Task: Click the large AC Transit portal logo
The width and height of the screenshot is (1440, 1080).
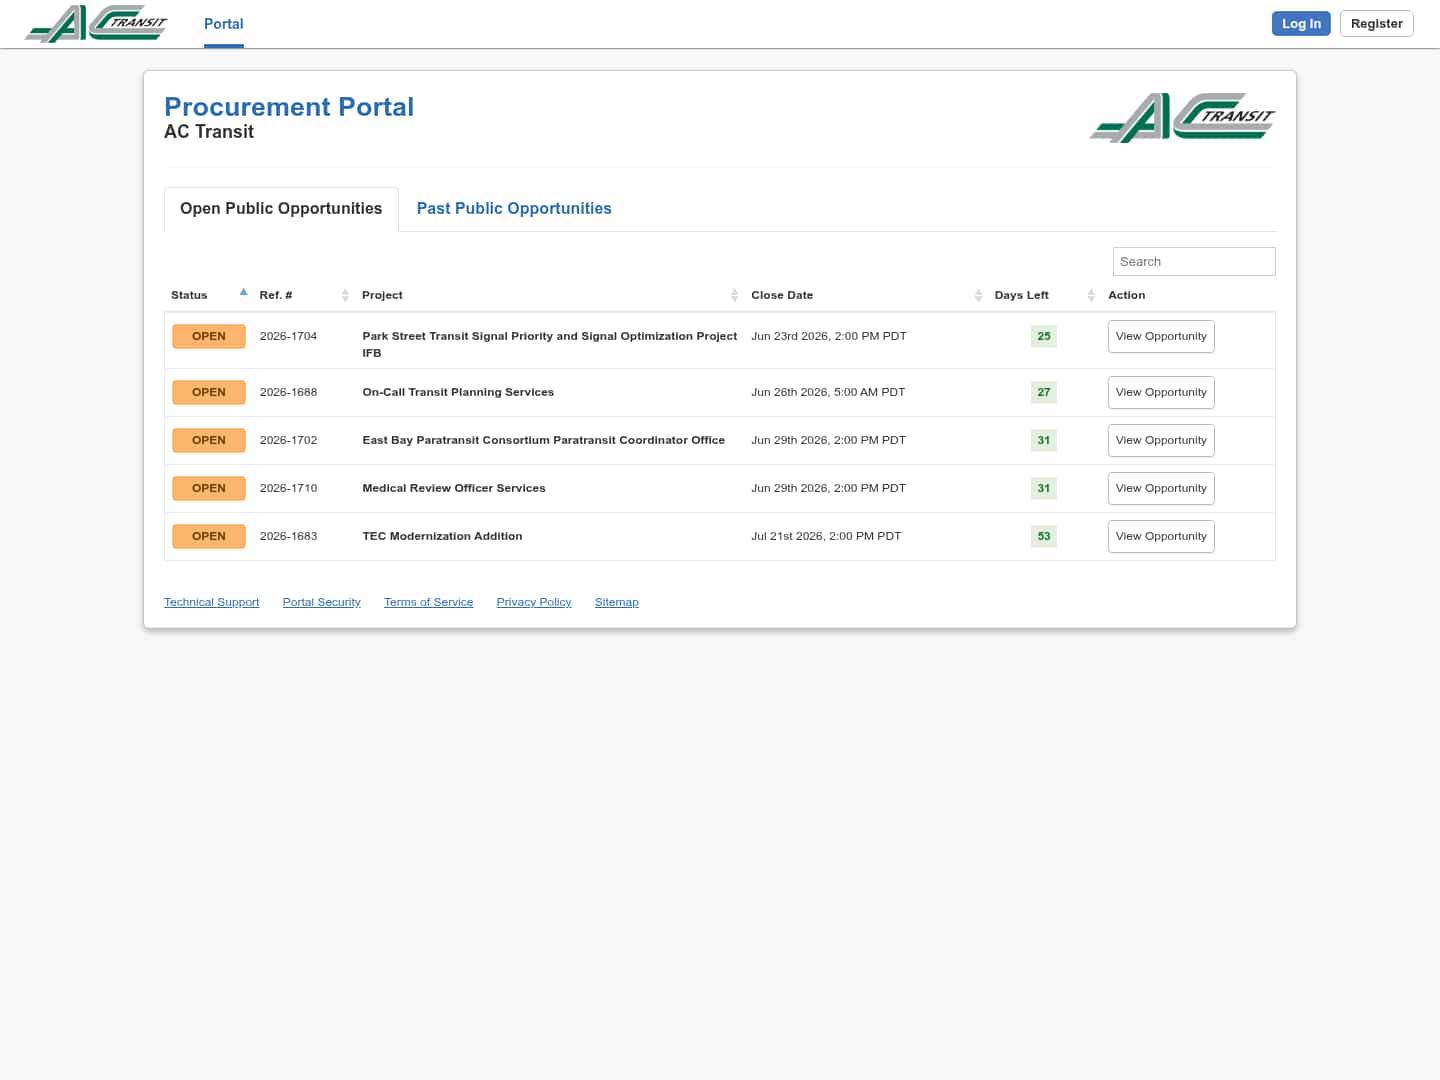Action: tap(1182, 118)
